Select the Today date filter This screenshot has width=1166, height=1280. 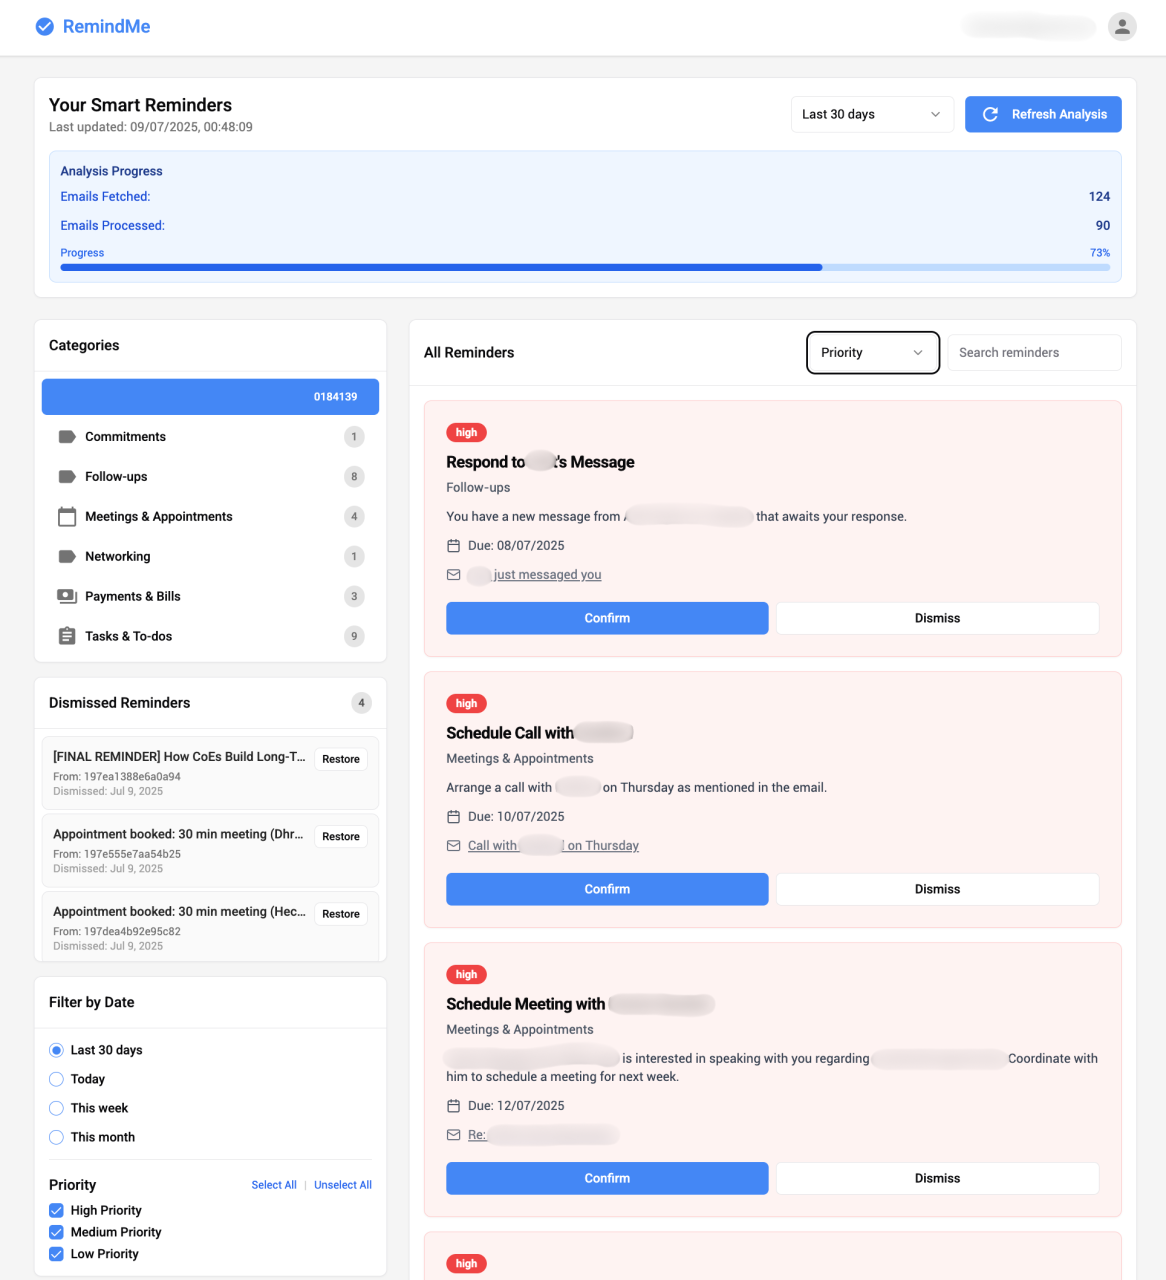[x=56, y=1079]
